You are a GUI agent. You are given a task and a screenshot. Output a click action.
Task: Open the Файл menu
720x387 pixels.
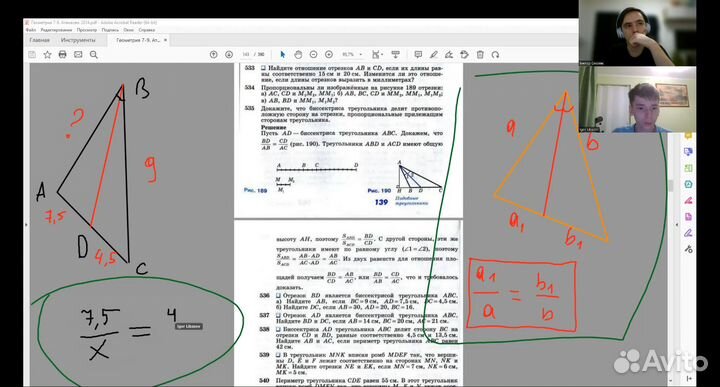[x=31, y=30]
